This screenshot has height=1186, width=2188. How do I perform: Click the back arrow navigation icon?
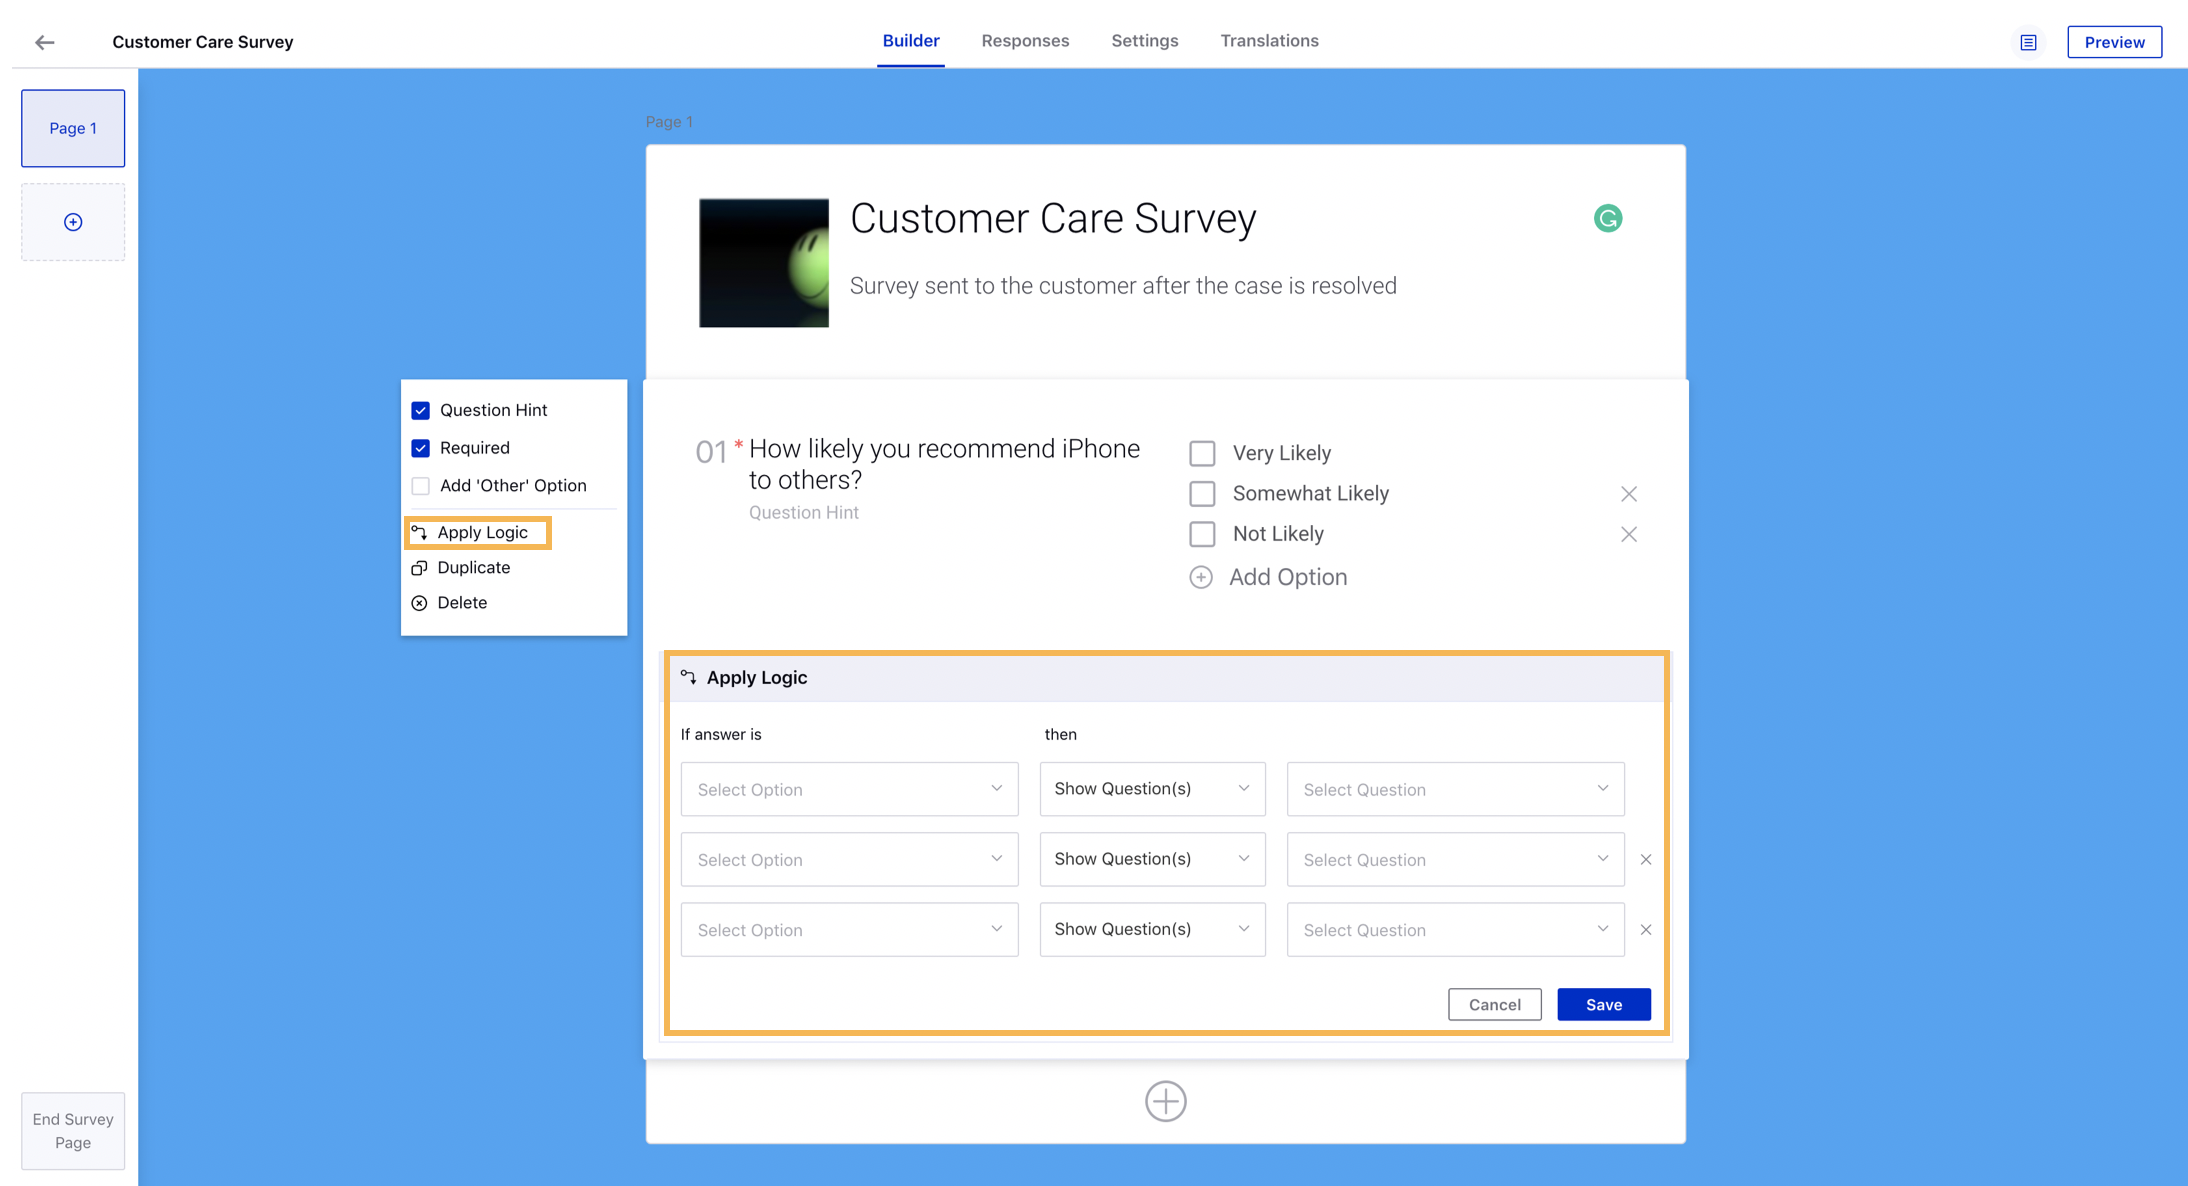(44, 41)
